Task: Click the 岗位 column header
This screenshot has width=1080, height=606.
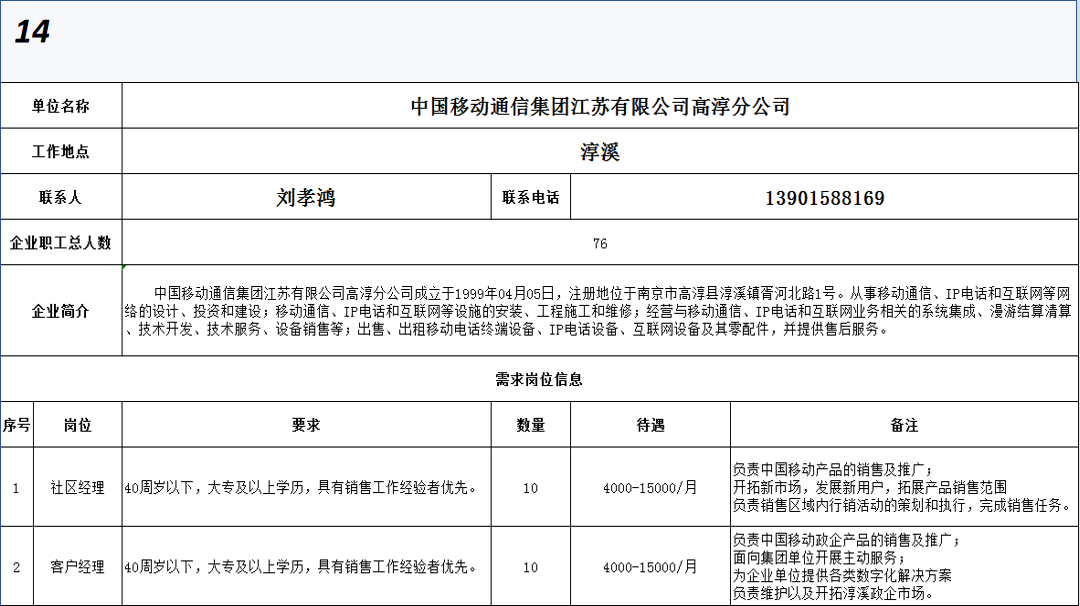Action: [77, 425]
